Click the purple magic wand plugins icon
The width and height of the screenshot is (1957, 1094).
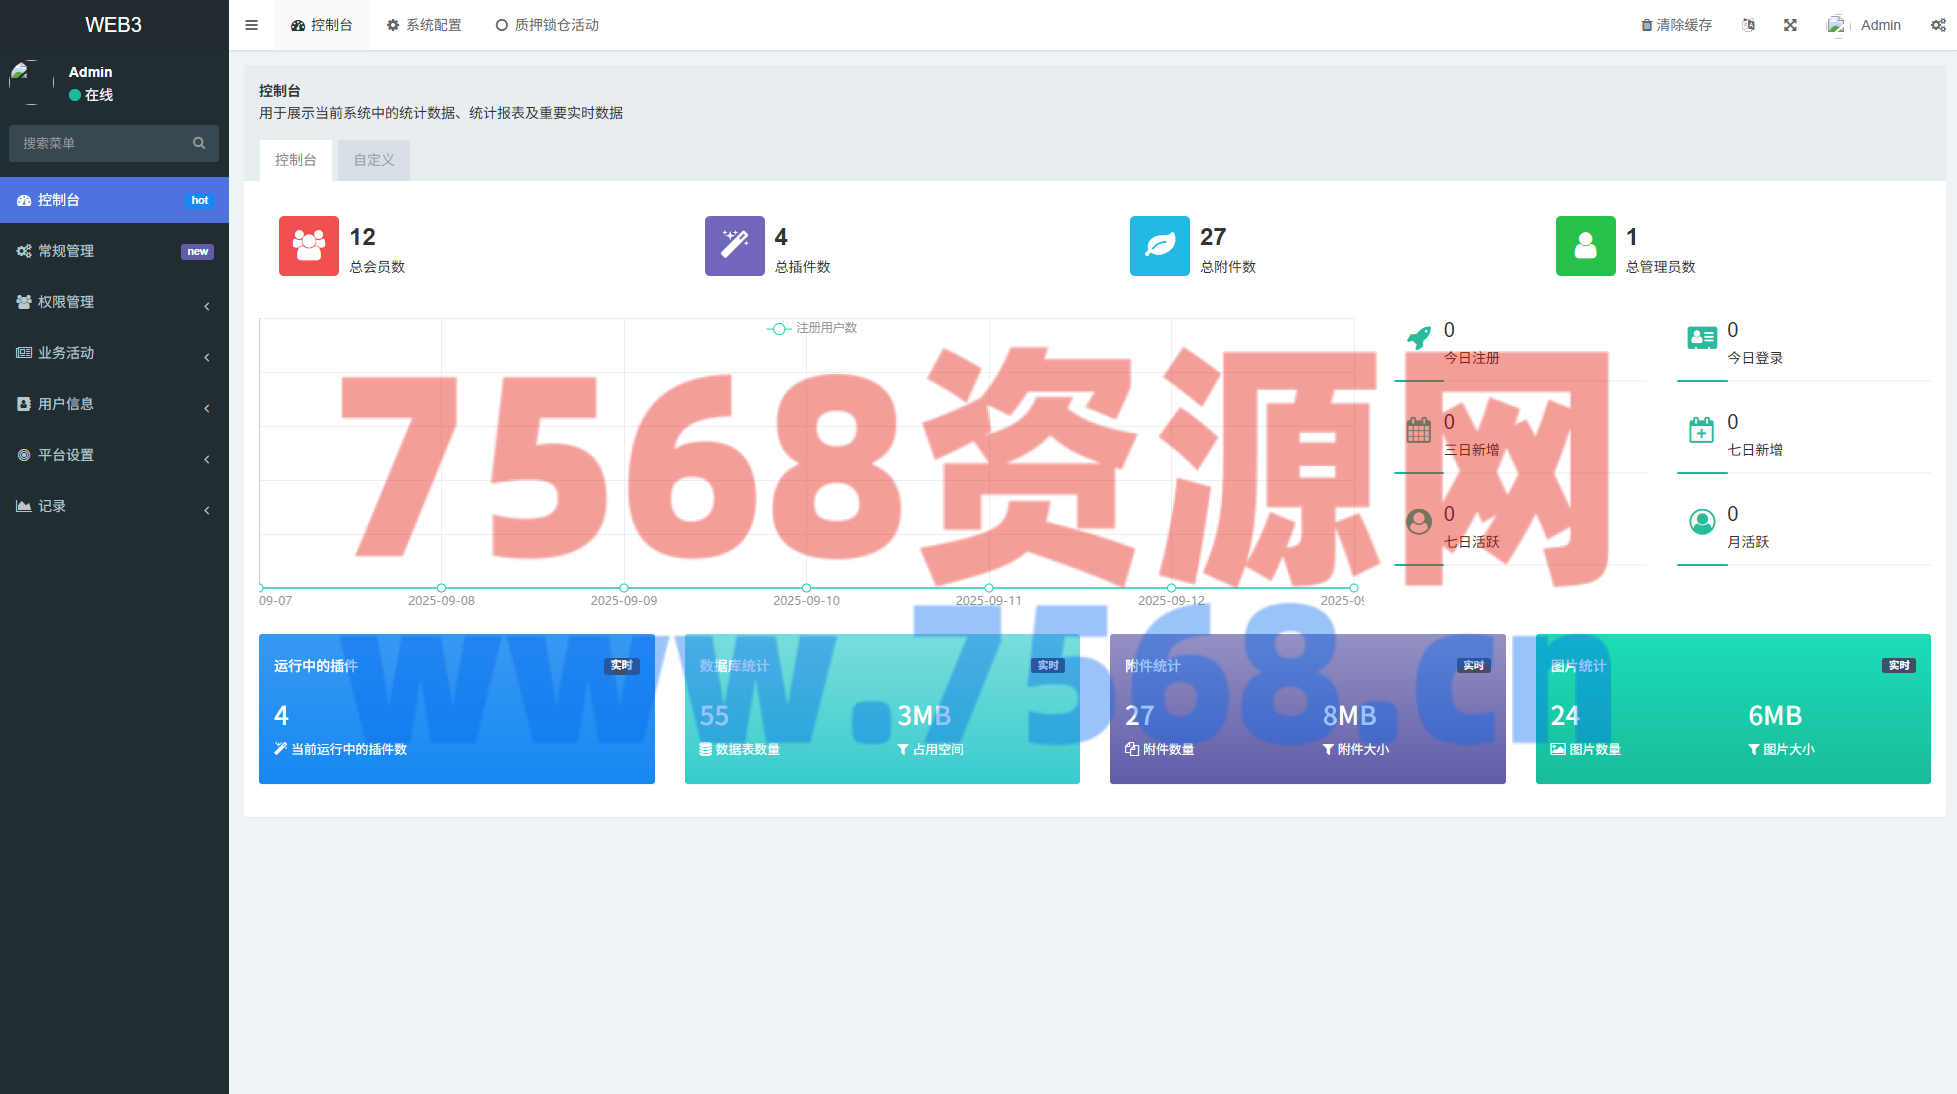tap(734, 246)
